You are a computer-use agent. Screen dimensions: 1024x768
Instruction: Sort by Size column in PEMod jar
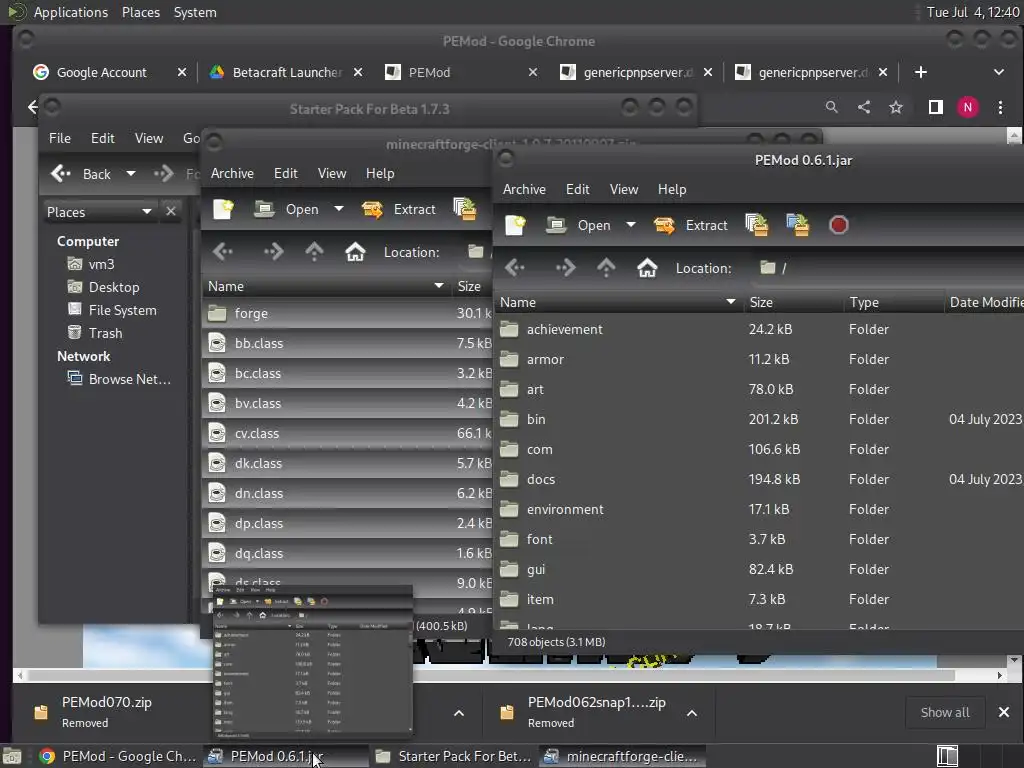tap(793, 302)
